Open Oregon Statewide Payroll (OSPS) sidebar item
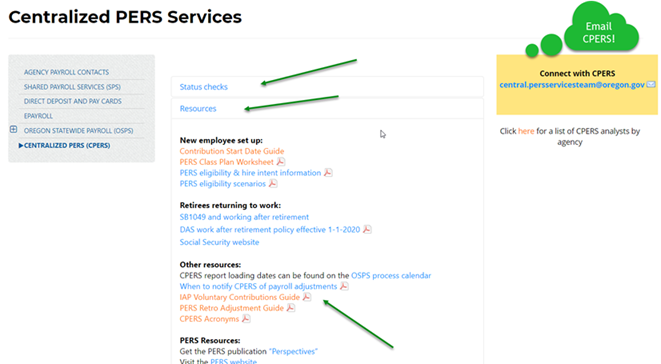The height and width of the screenshot is (364, 661). tap(78, 131)
